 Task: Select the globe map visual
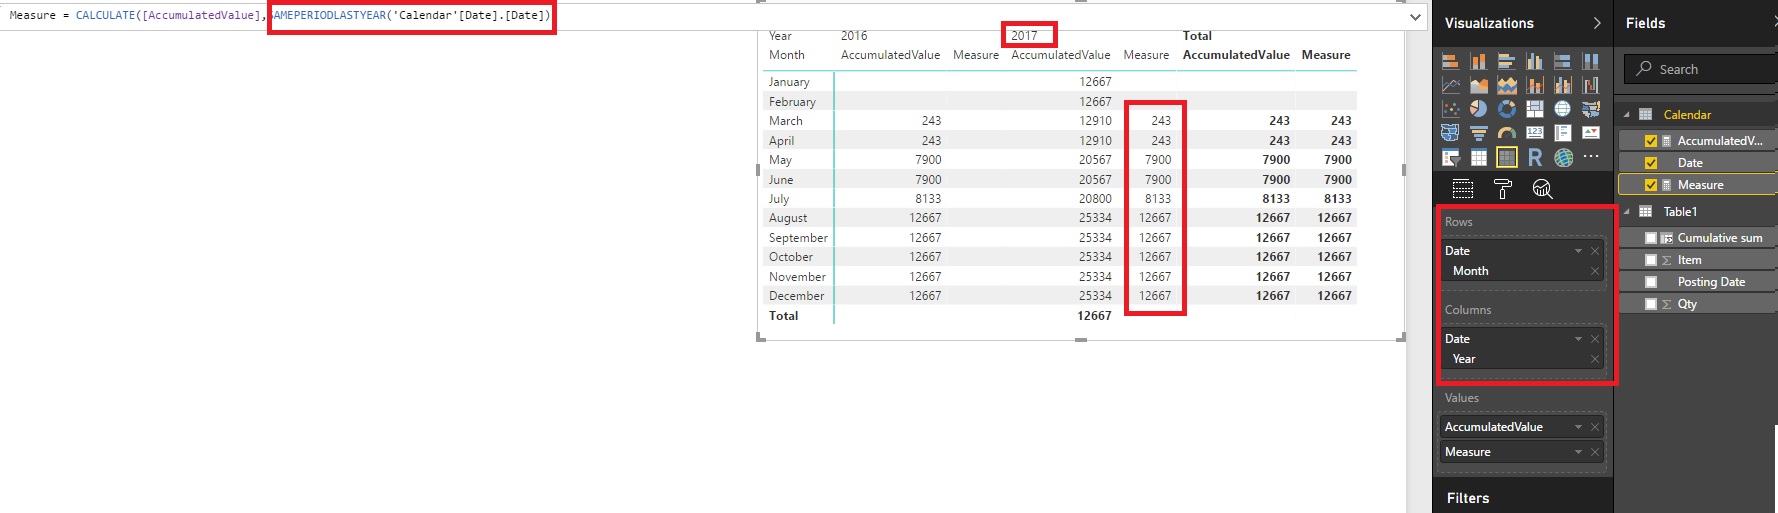pos(1563,109)
